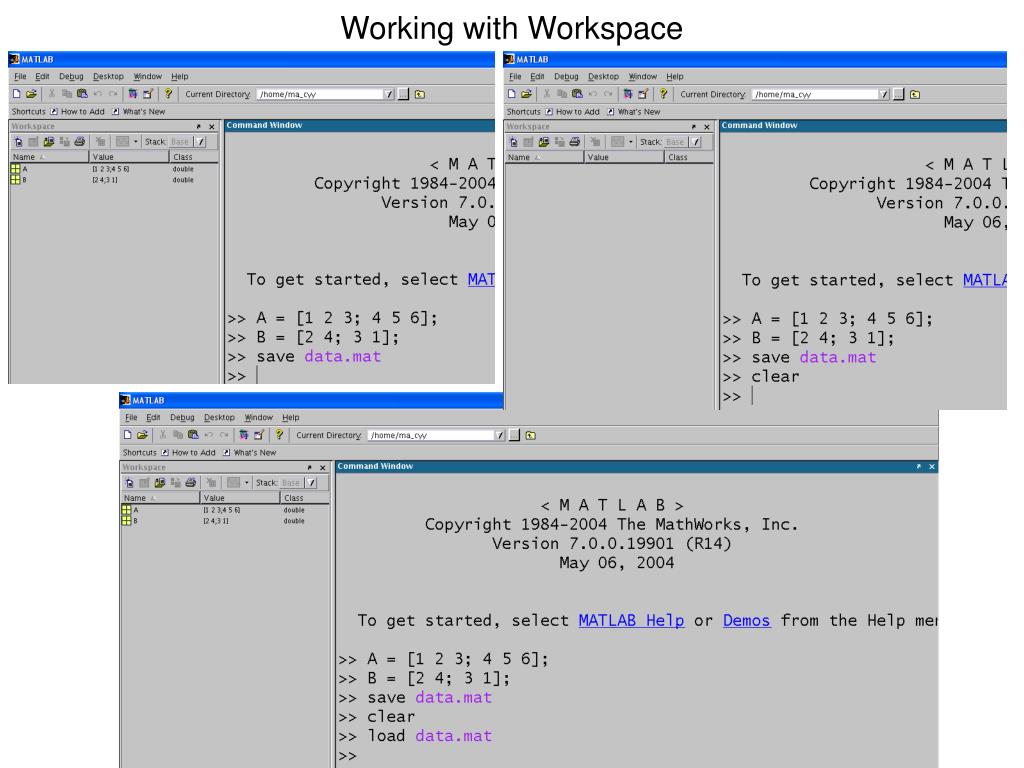Open plot type dropdown arrow in bottom Workspace
This screenshot has height=768, width=1024.
pos(247,483)
